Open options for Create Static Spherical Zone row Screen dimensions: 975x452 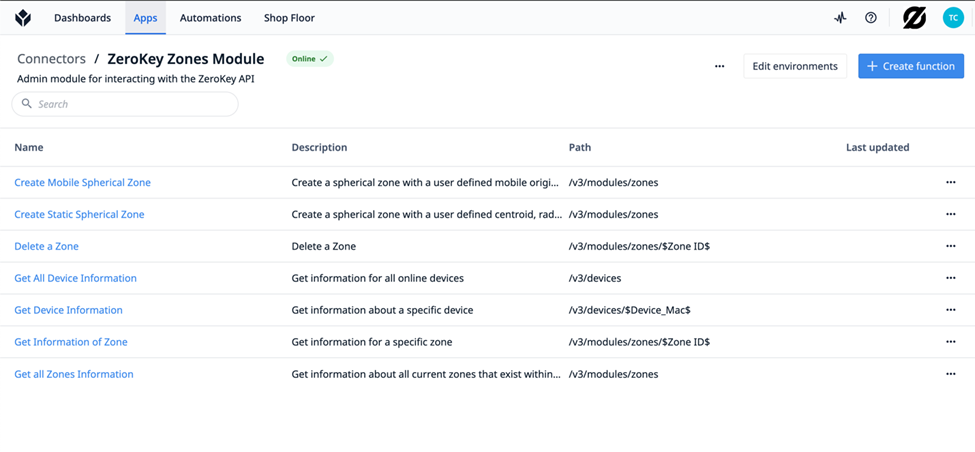[950, 214]
